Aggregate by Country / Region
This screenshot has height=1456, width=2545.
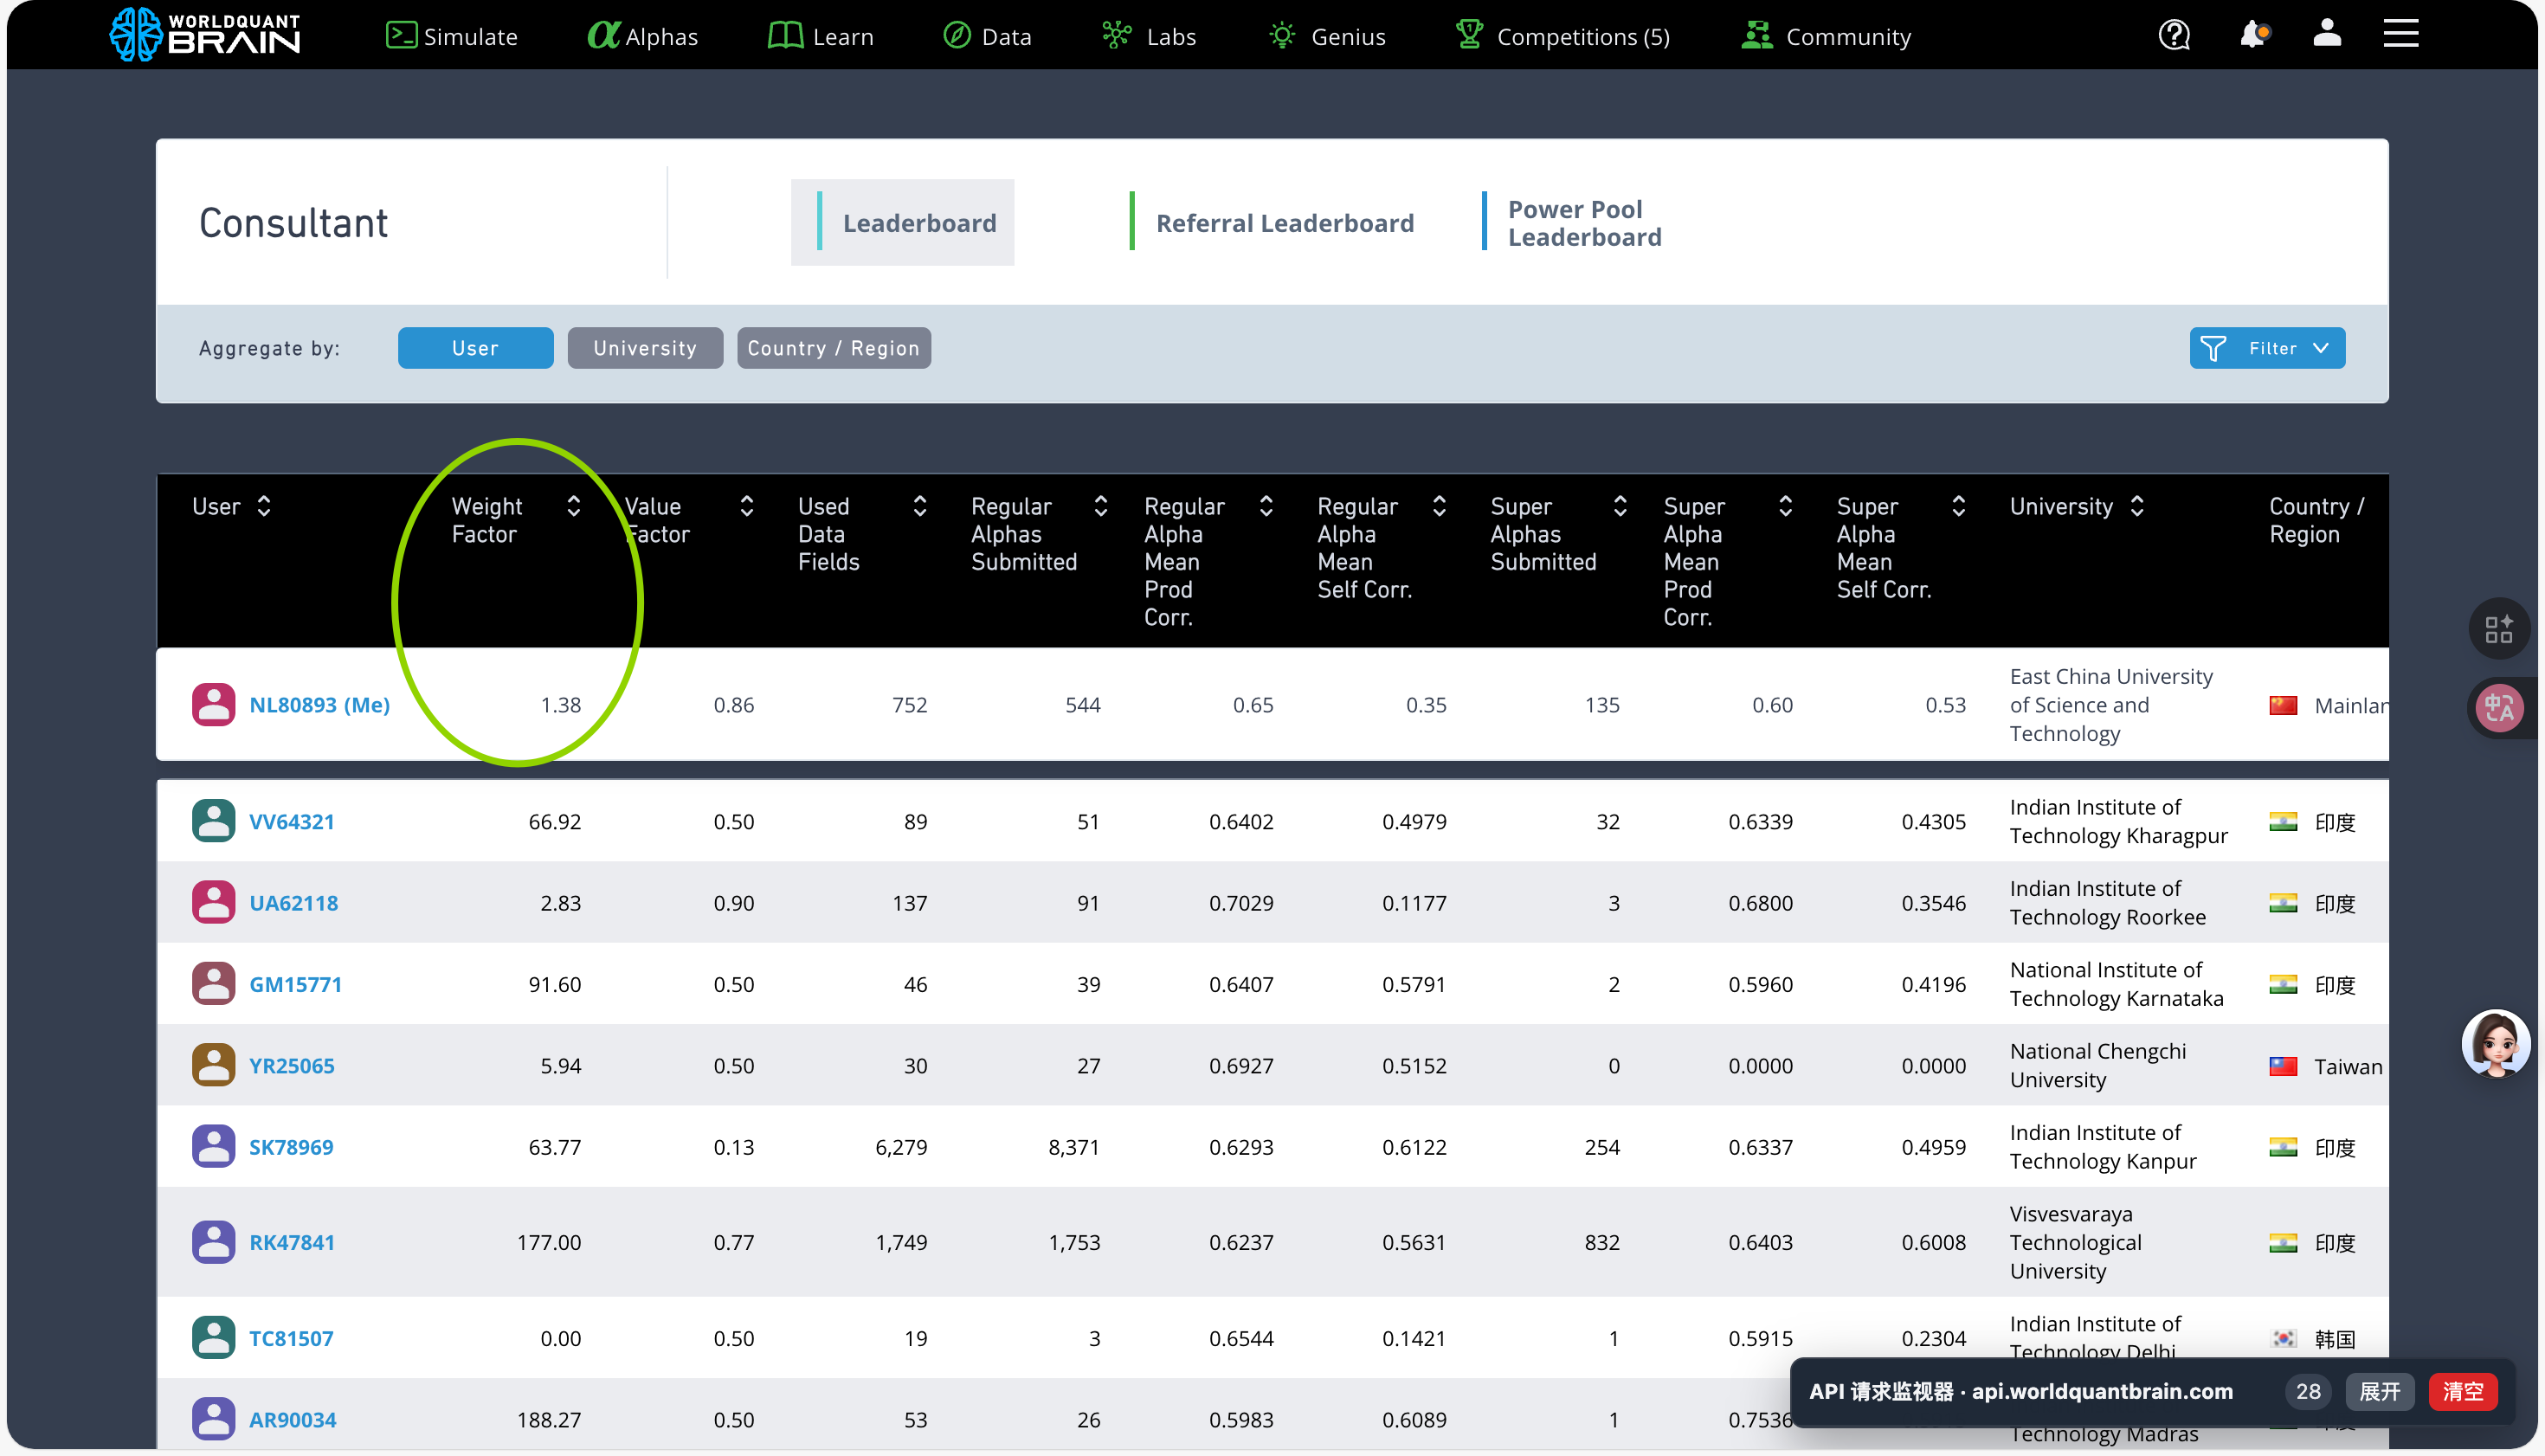click(833, 348)
